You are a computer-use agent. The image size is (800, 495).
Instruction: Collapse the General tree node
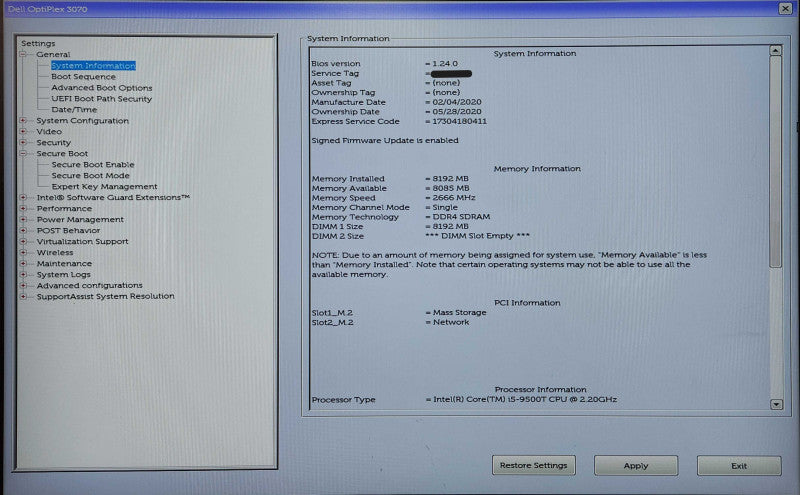[x=23, y=54]
